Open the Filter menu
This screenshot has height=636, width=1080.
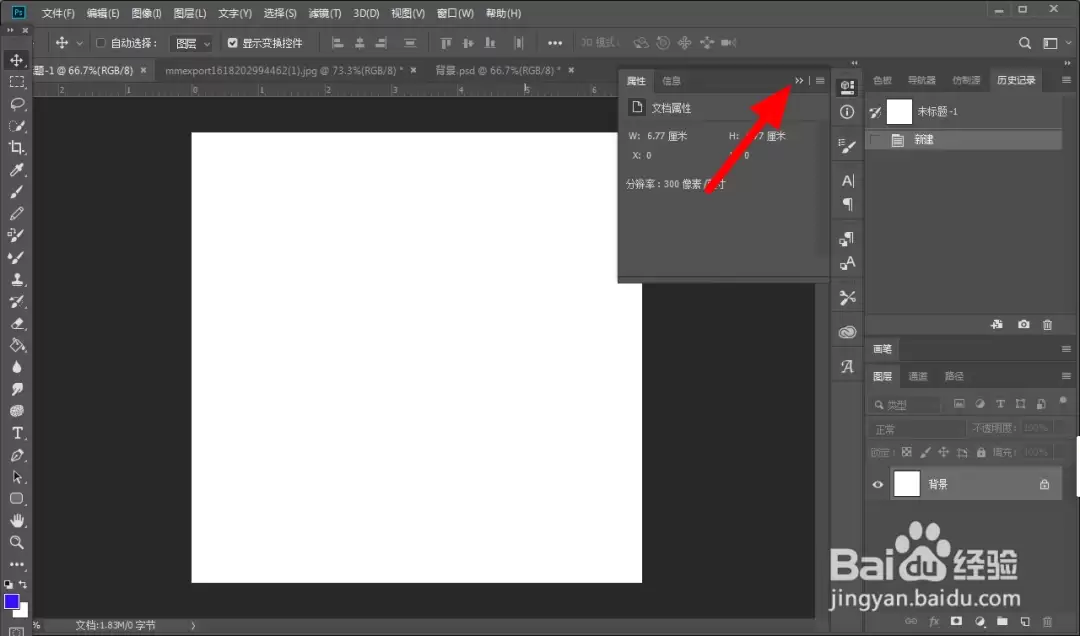[324, 13]
